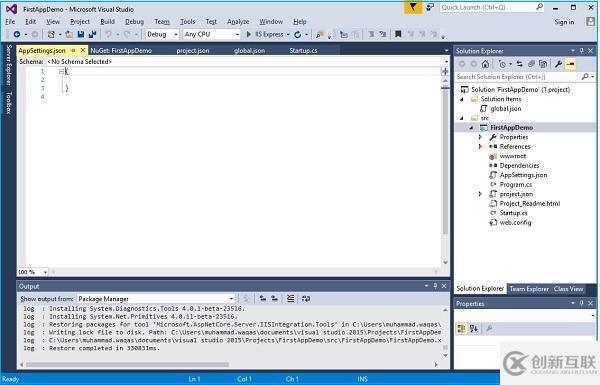600x385 pixels.
Task: Open the 100 % zoom dropdown
Action: click(45, 272)
